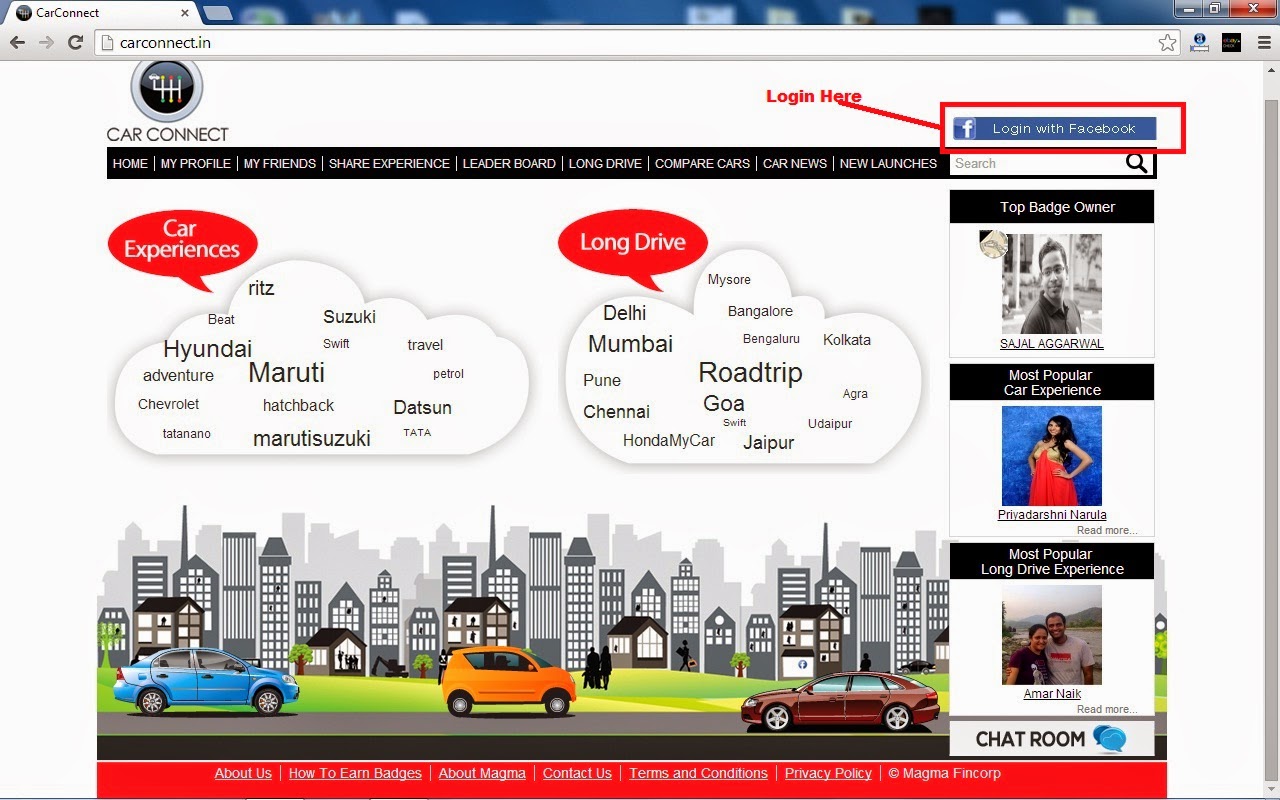
Task: View Terms and Conditions
Action: [x=698, y=773]
